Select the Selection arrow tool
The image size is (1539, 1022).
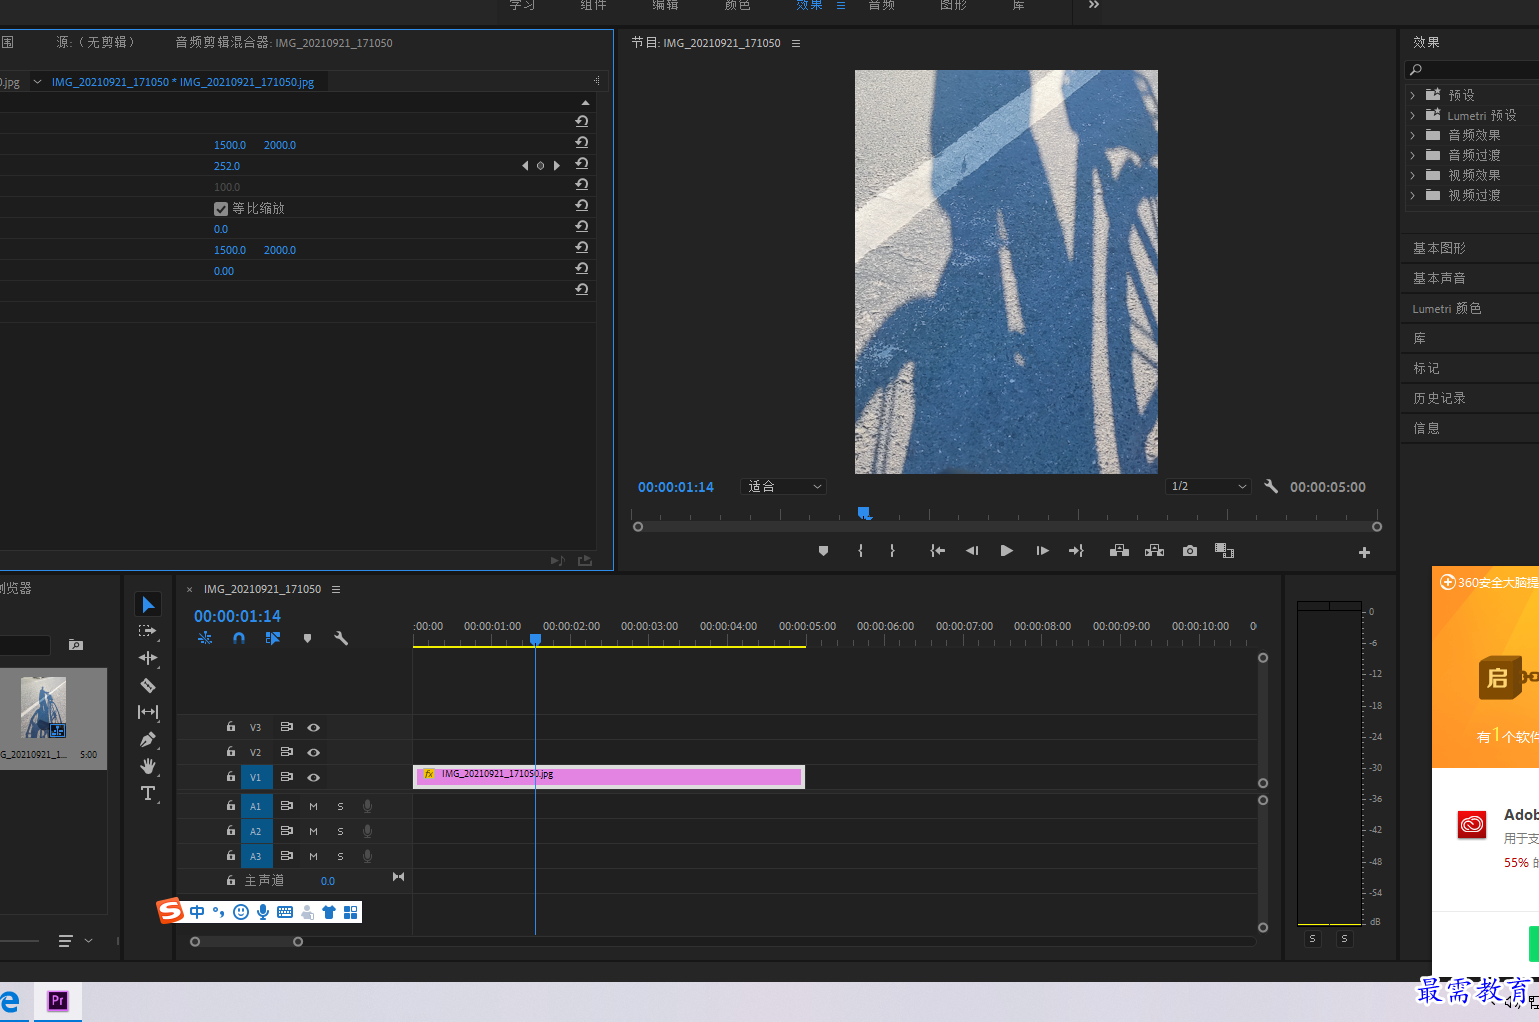click(x=148, y=605)
